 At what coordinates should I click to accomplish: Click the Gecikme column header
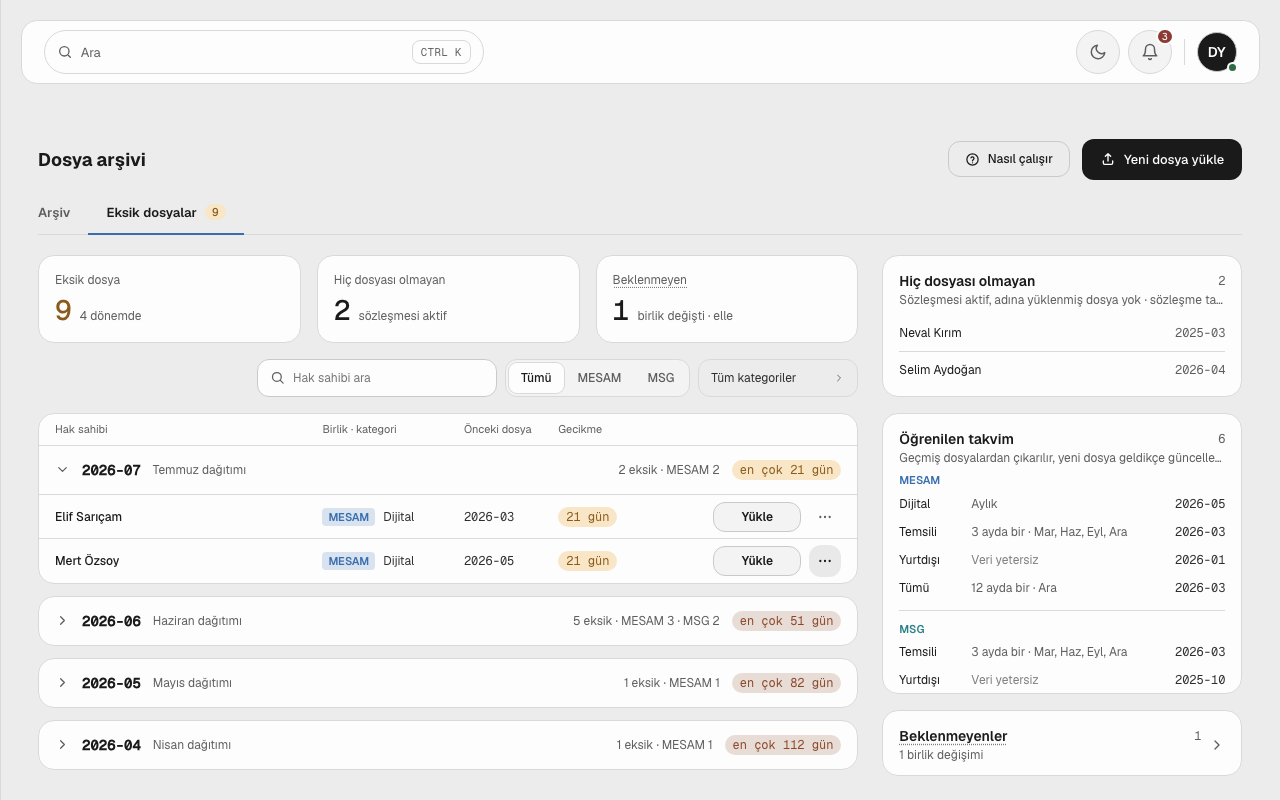click(x=580, y=429)
